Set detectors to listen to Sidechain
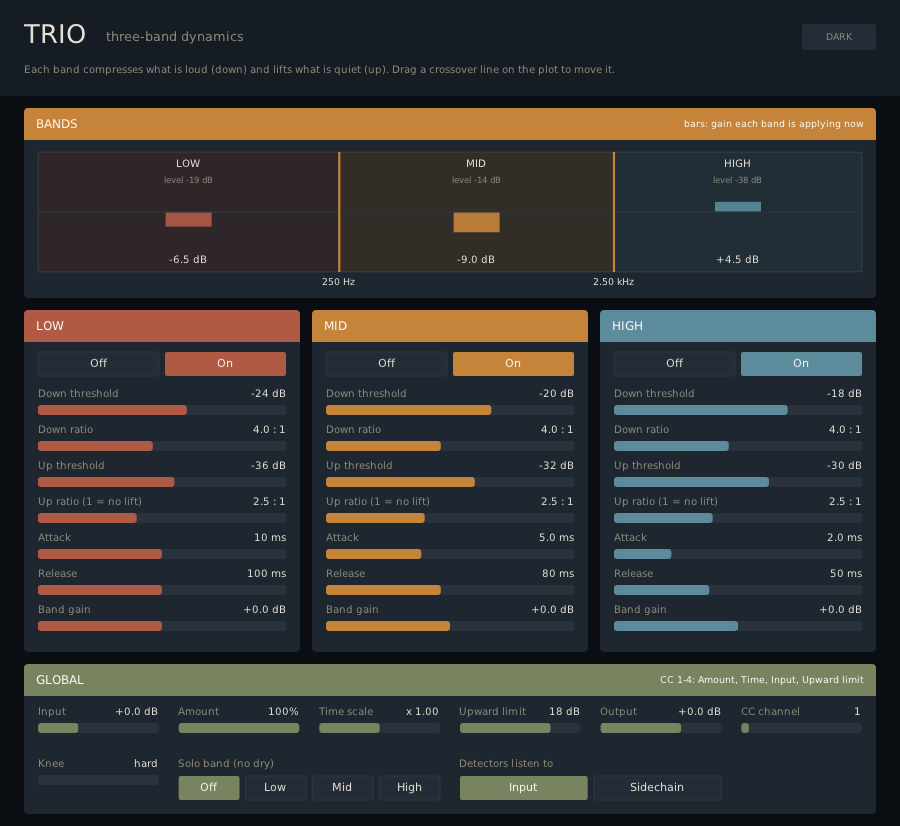 [x=657, y=788]
